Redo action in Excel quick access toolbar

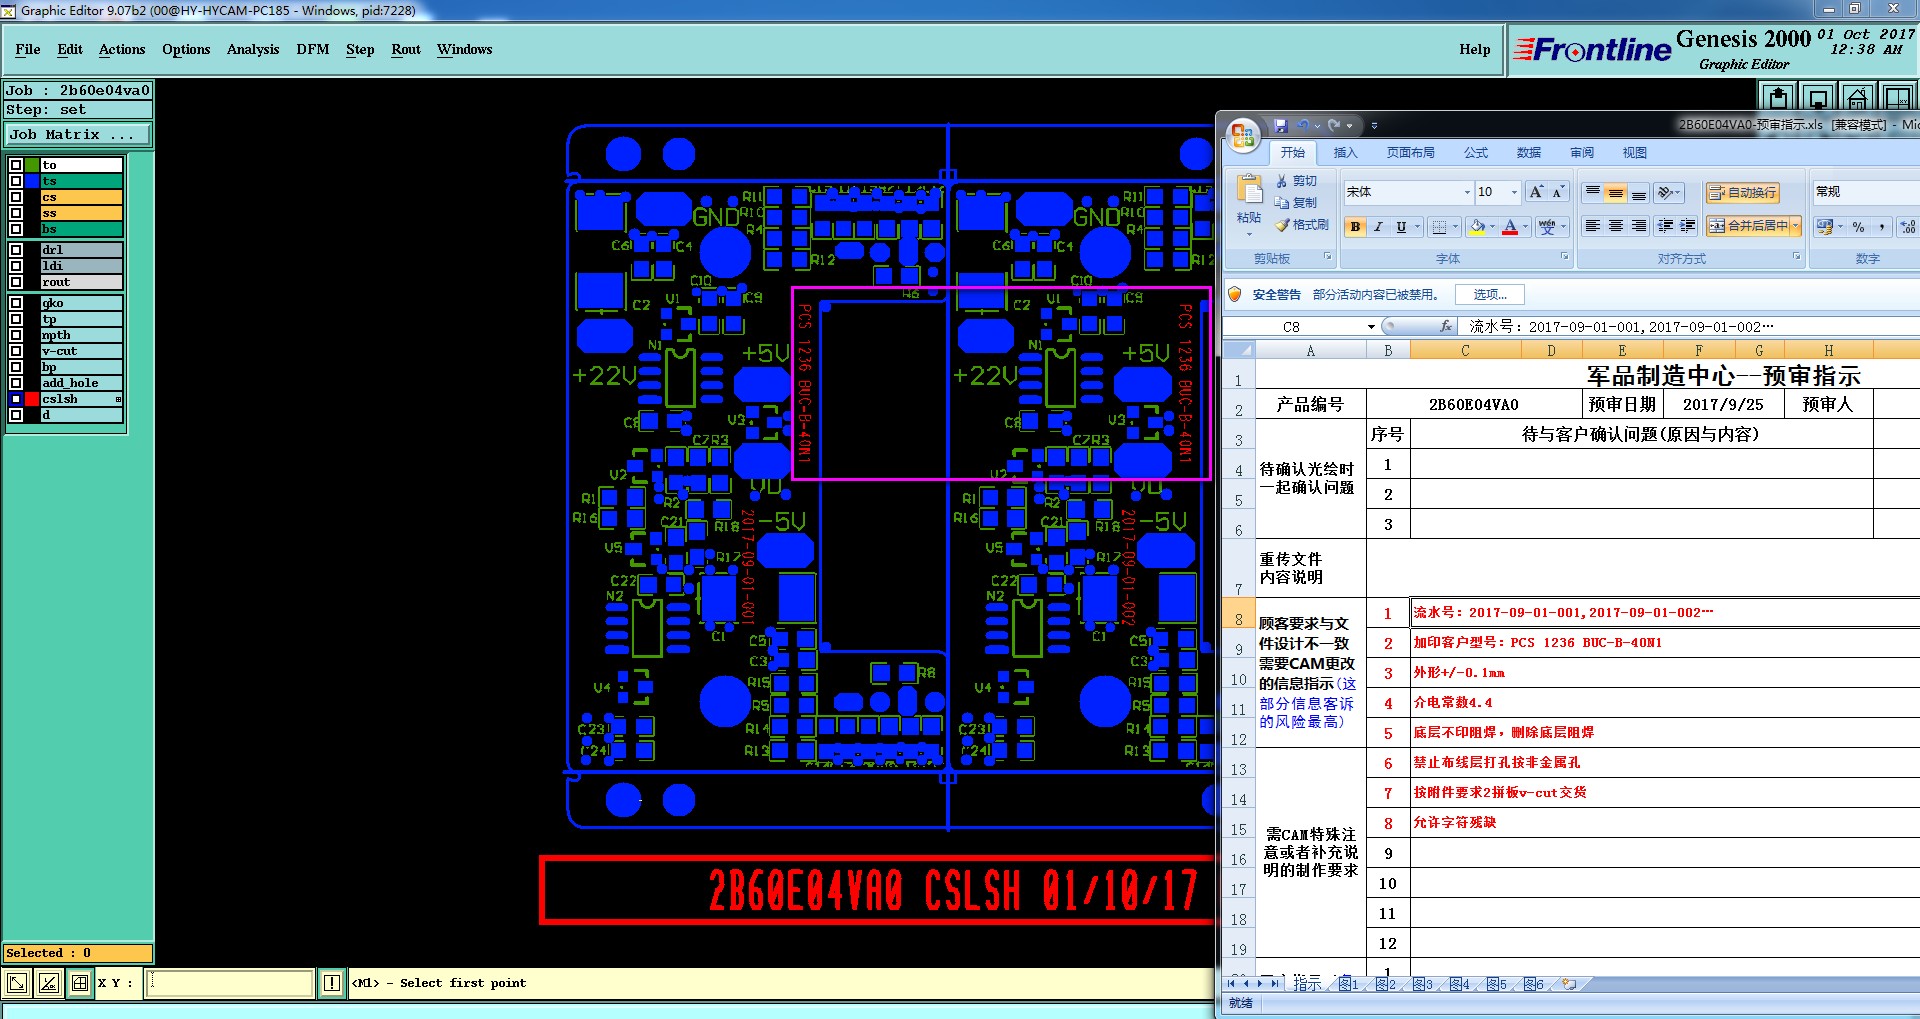coord(1334,126)
